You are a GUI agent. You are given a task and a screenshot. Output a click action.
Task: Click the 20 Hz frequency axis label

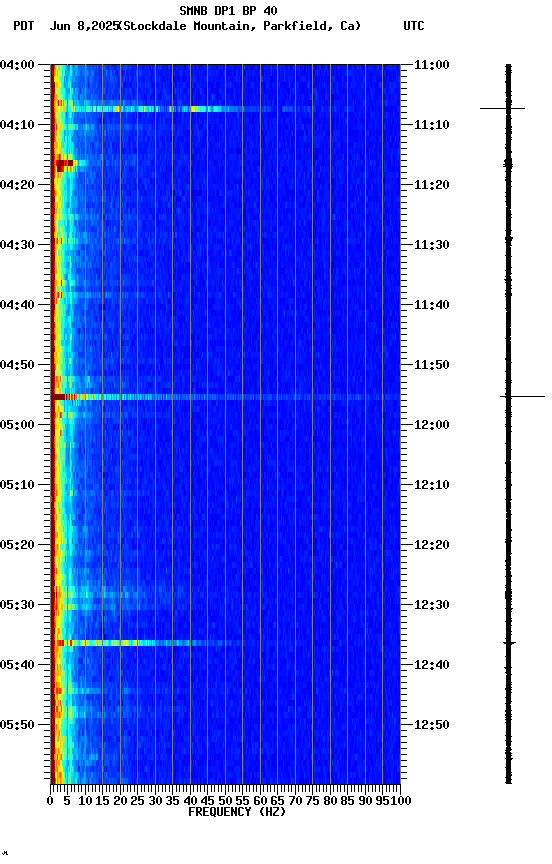(120, 801)
